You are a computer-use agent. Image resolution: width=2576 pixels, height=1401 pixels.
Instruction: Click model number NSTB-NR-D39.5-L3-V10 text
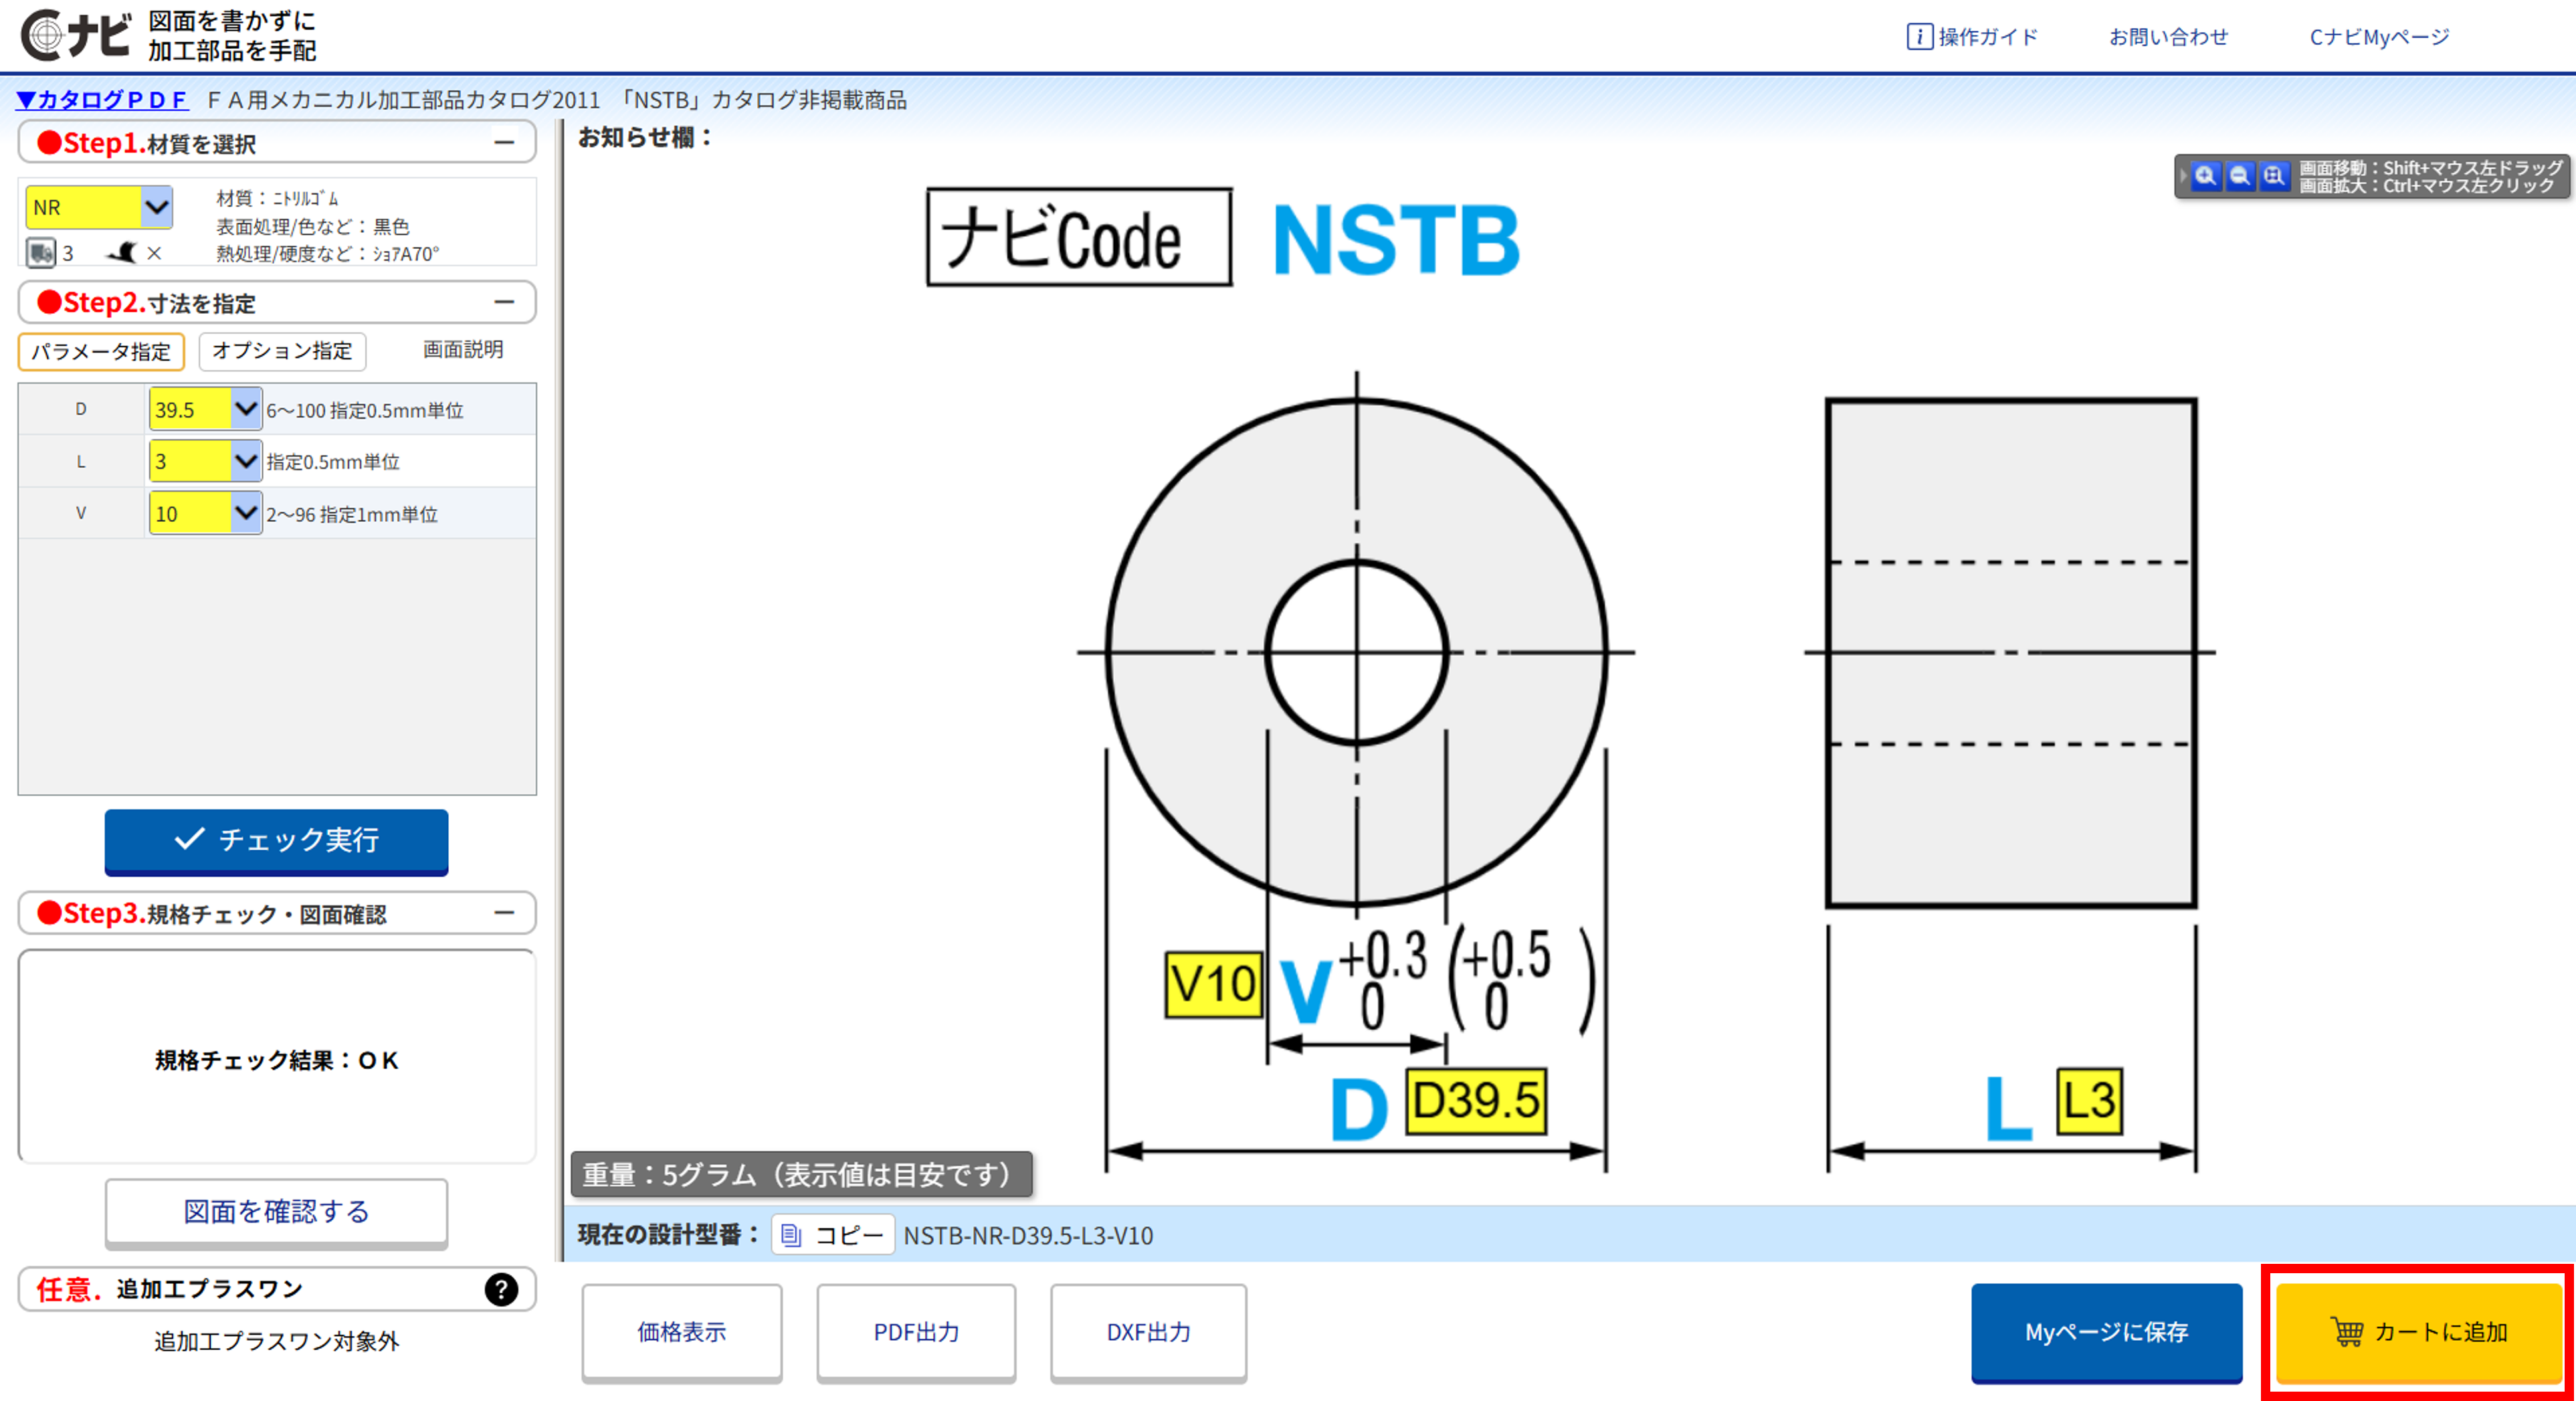[x=1028, y=1236]
